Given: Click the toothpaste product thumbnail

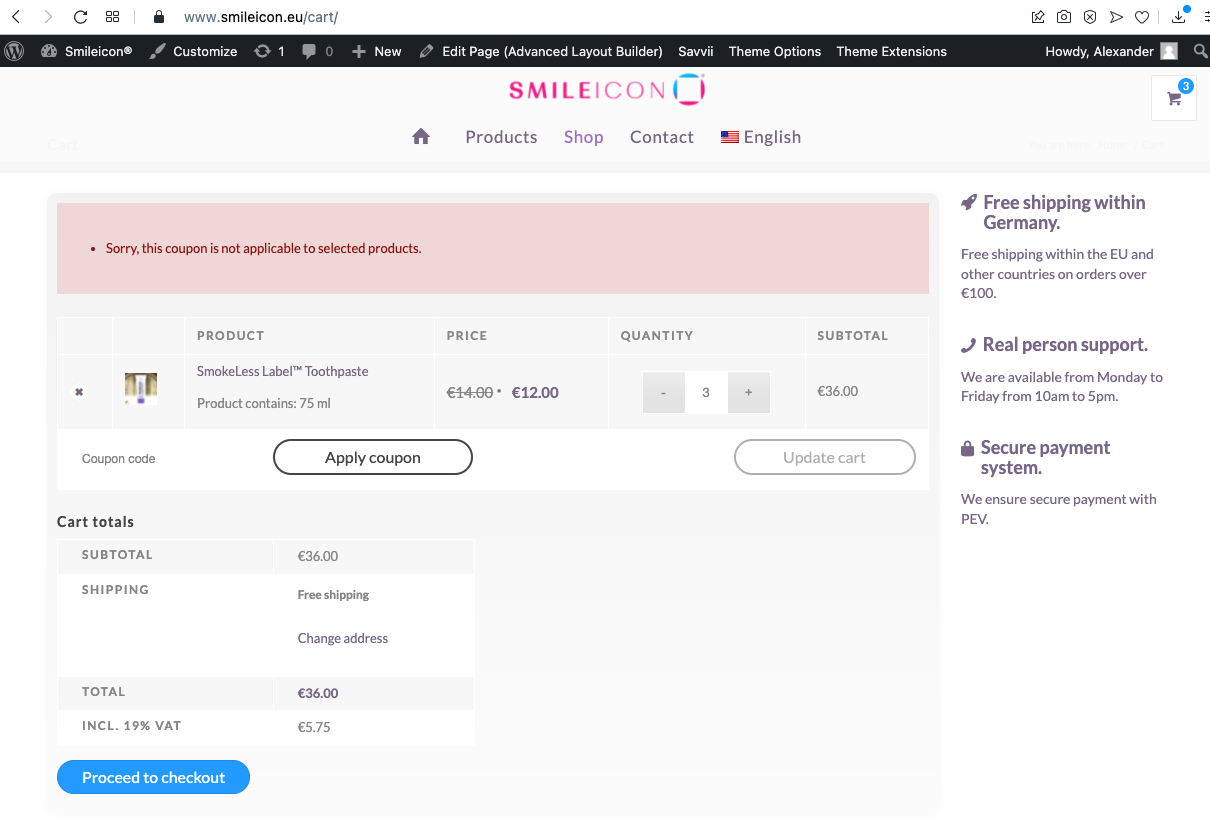Looking at the screenshot, I should pos(141,389).
